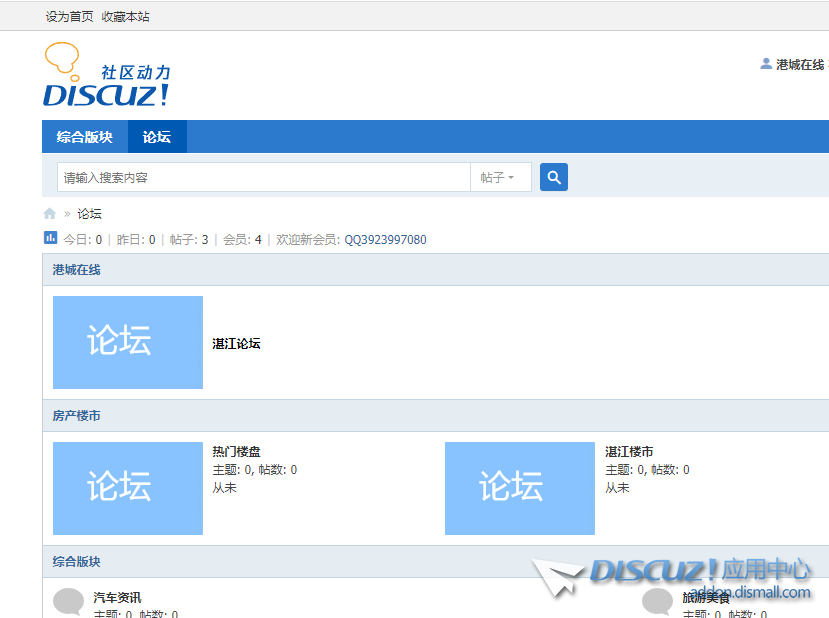
Task: Open the 湛江论坛 forum title link
Action: (236, 343)
